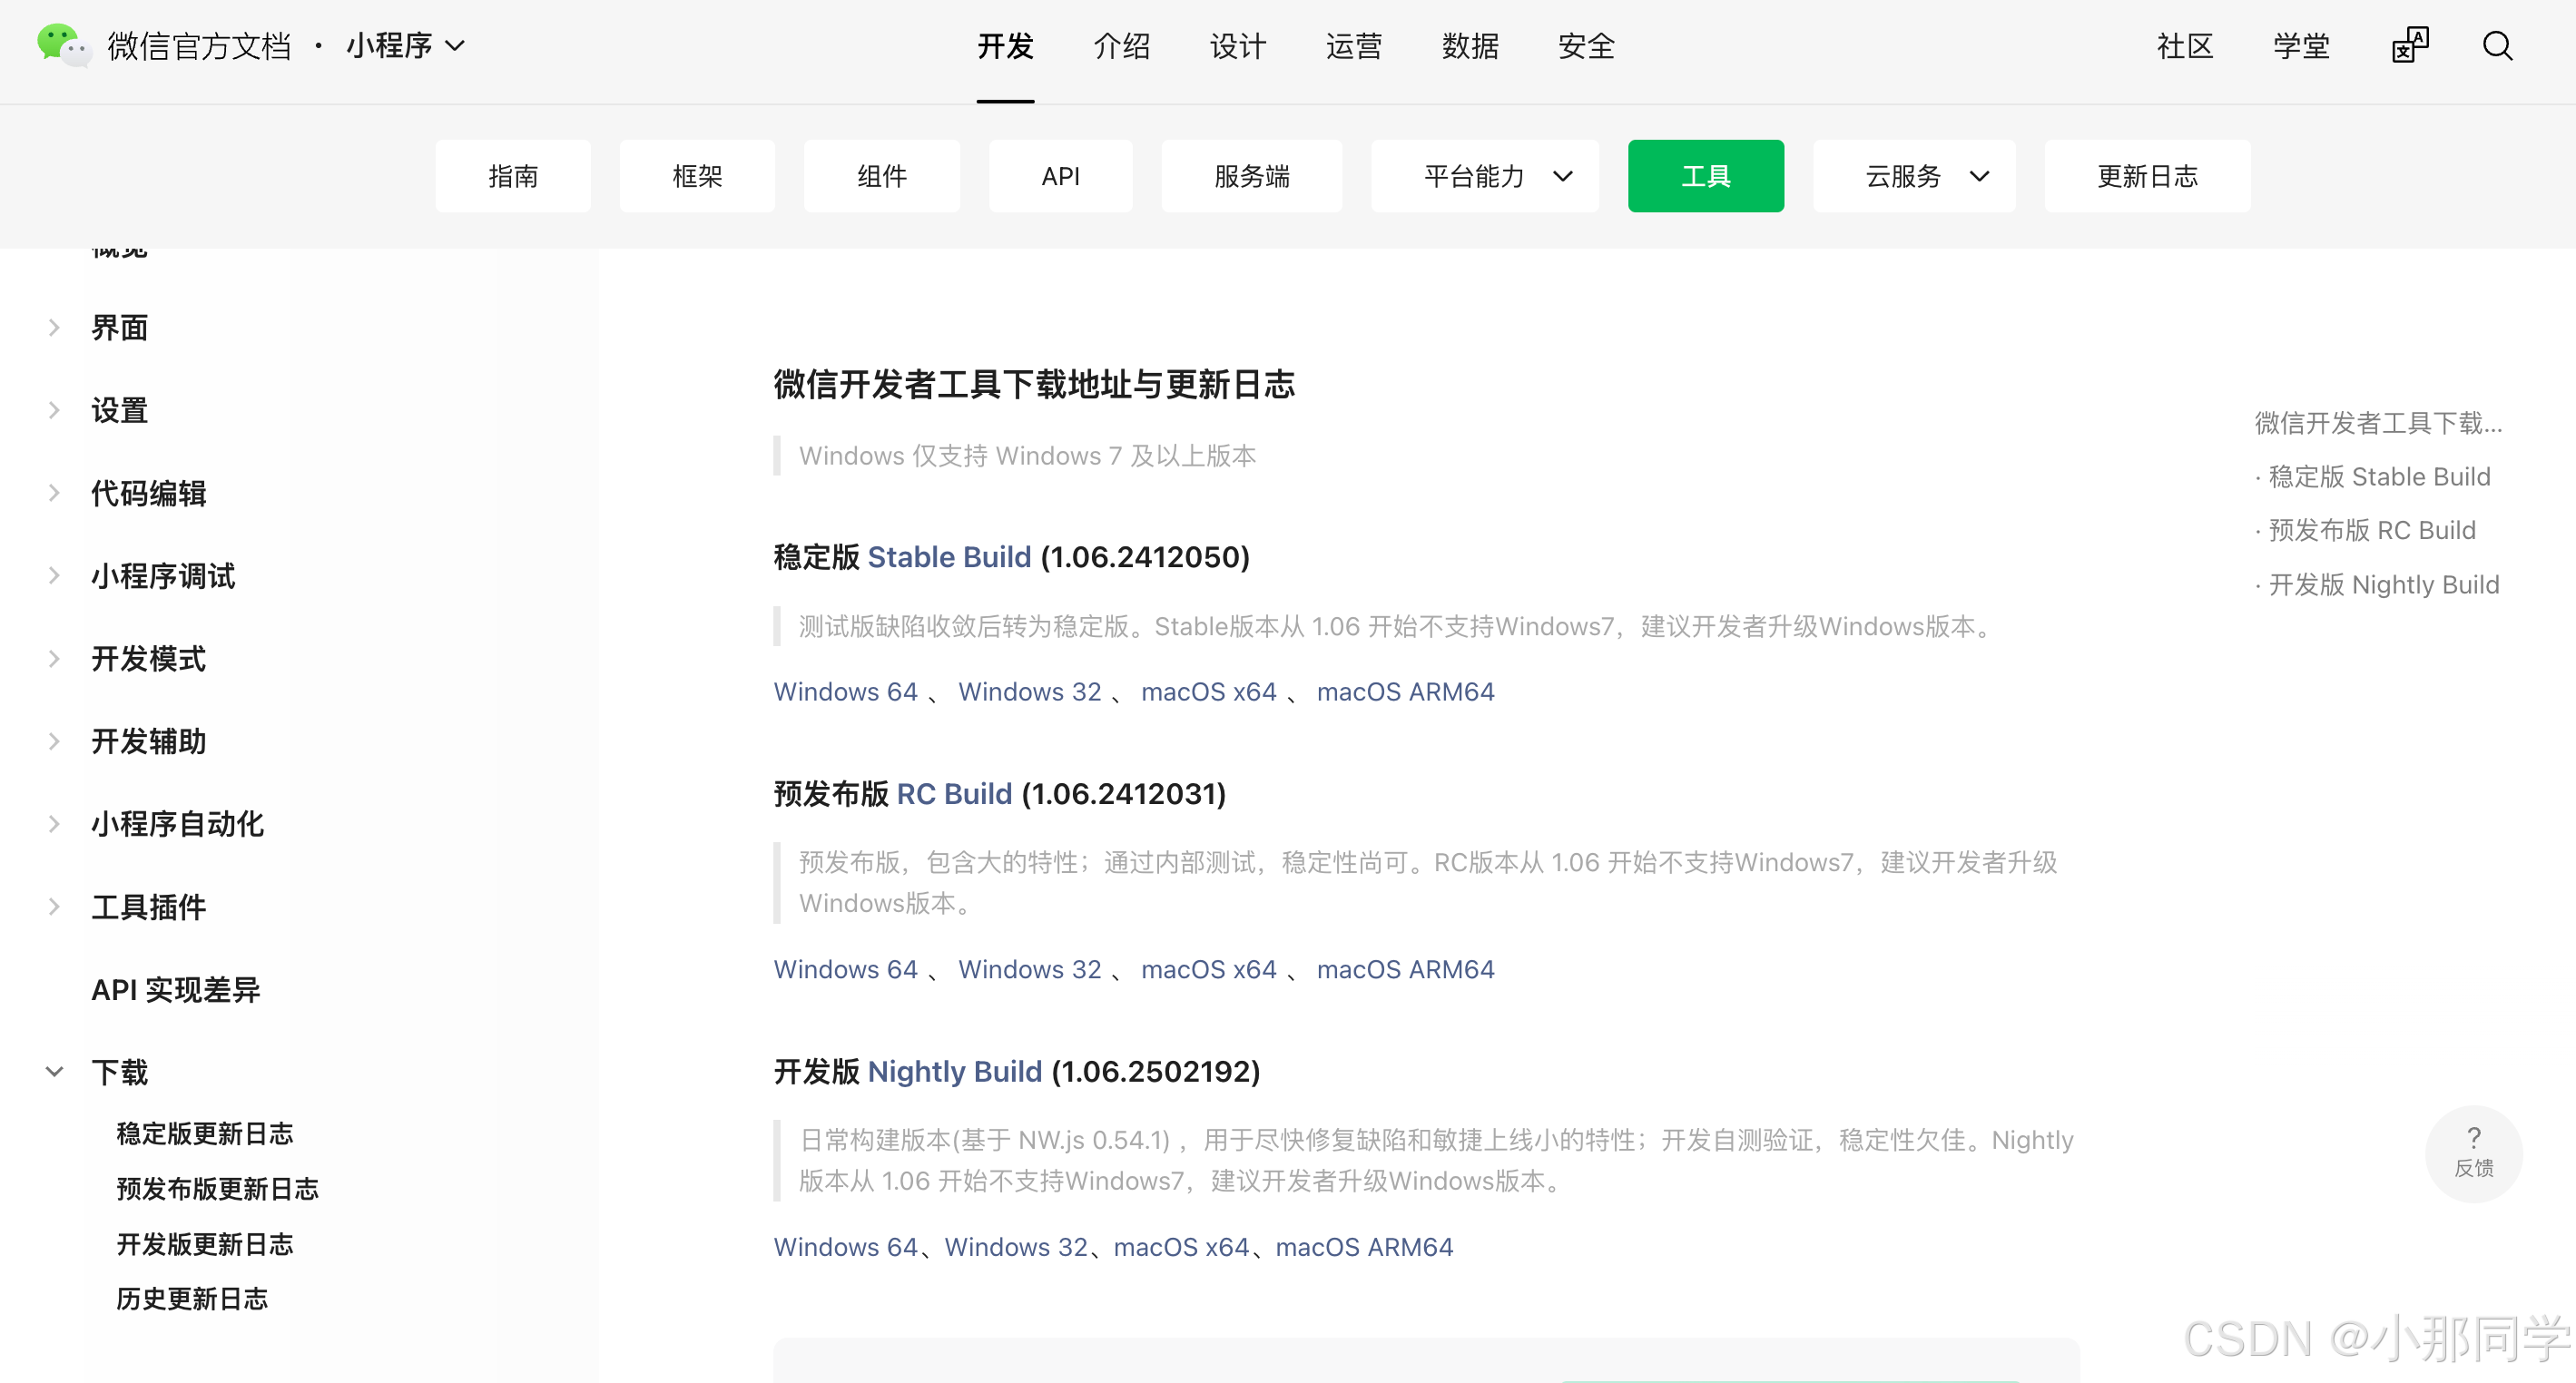Open 稳定版更新日志 sidebar item

[205, 1133]
